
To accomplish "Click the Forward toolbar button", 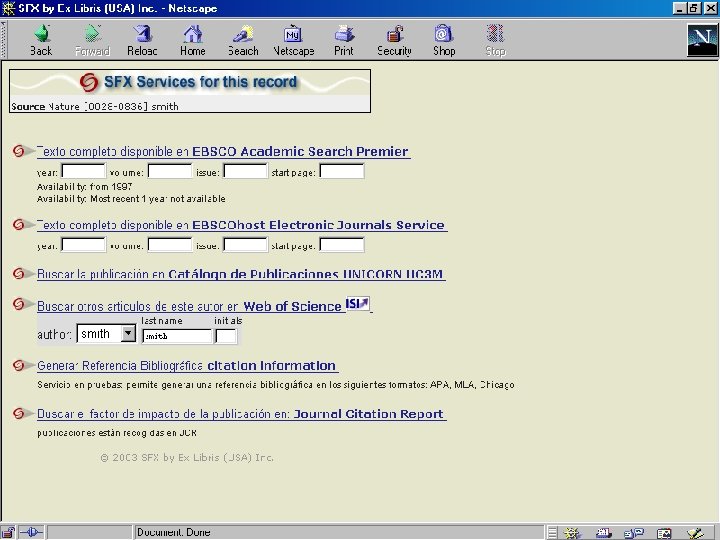I will 92,40.
